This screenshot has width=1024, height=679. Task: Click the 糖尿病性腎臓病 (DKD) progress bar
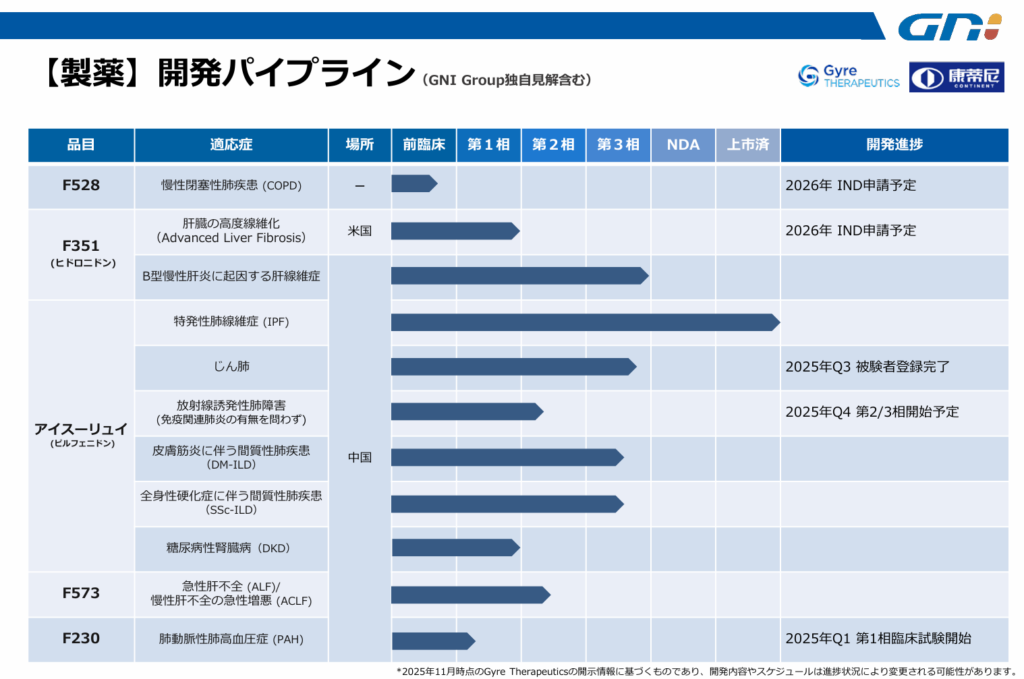[x=454, y=547]
